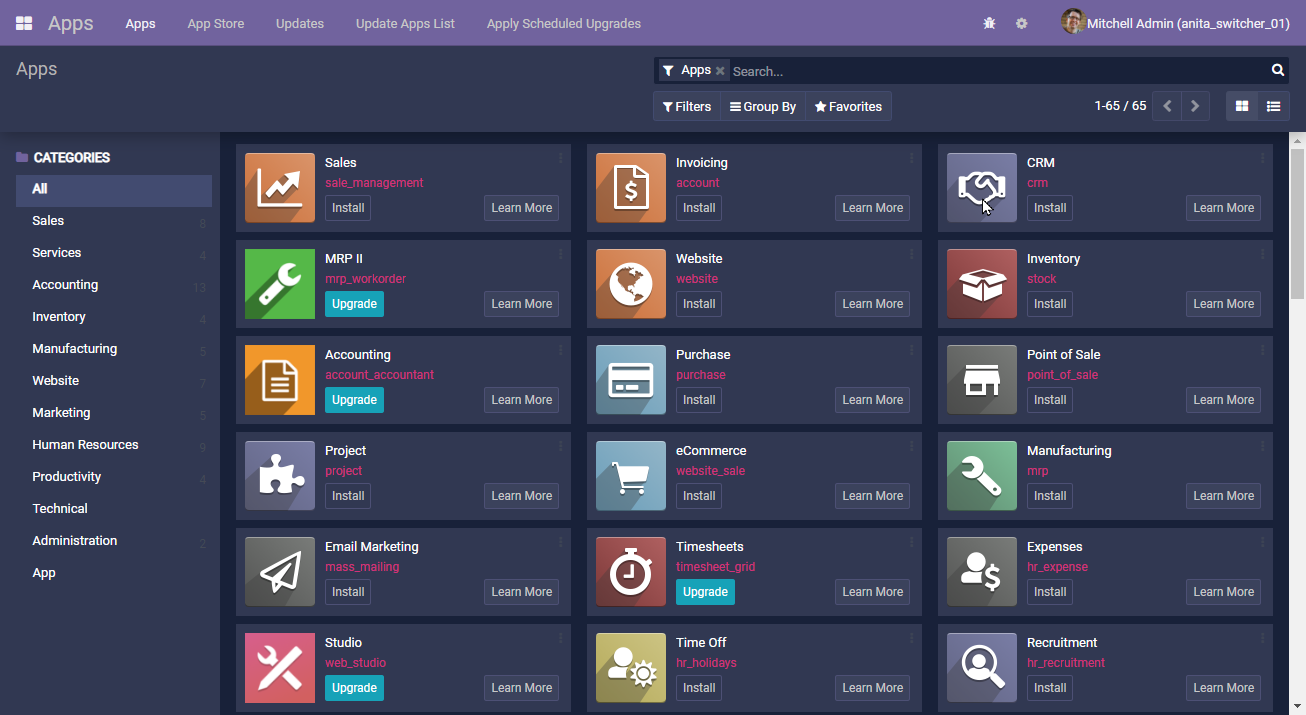1306x715 pixels.
Task: Click the search magnifier icon
Action: [x=1277, y=70]
